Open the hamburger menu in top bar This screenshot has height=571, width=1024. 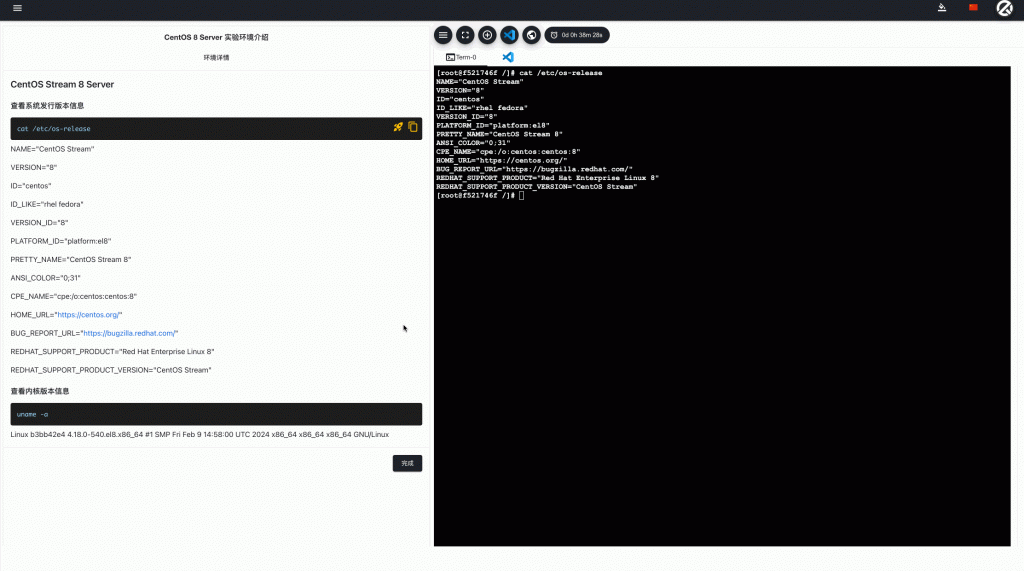tap(18, 8)
